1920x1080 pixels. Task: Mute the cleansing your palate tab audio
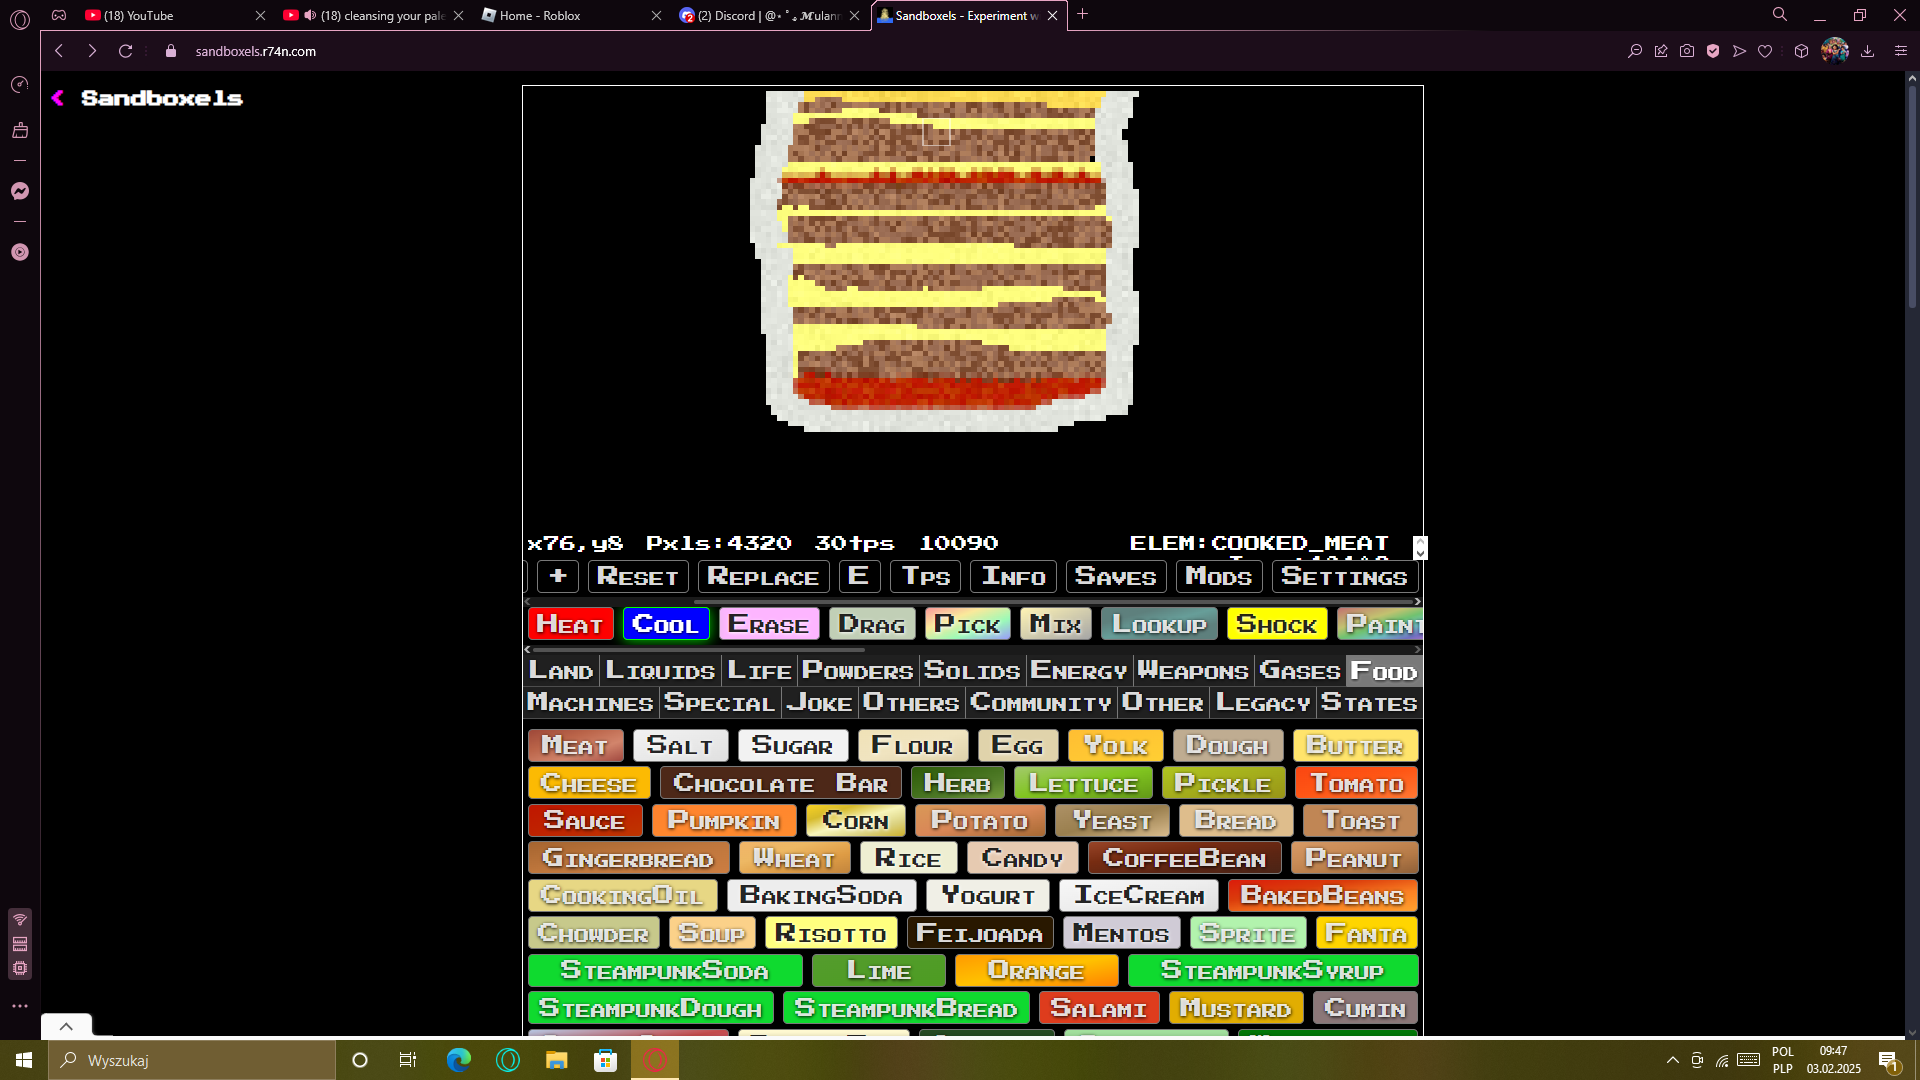pyautogui.click(x=309, y=15)
